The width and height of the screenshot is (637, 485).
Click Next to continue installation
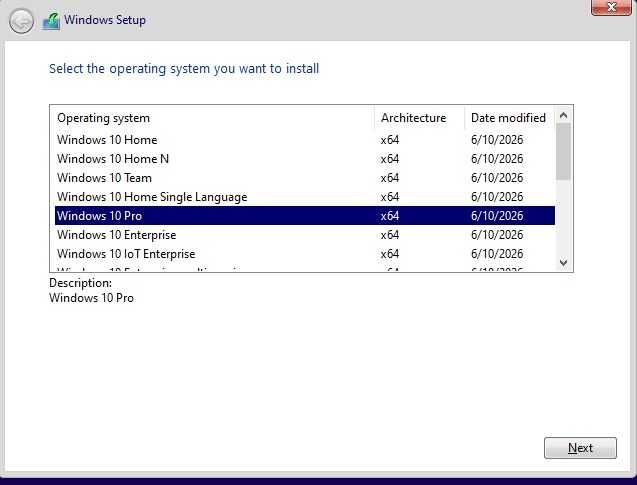[x=580, y=448]
